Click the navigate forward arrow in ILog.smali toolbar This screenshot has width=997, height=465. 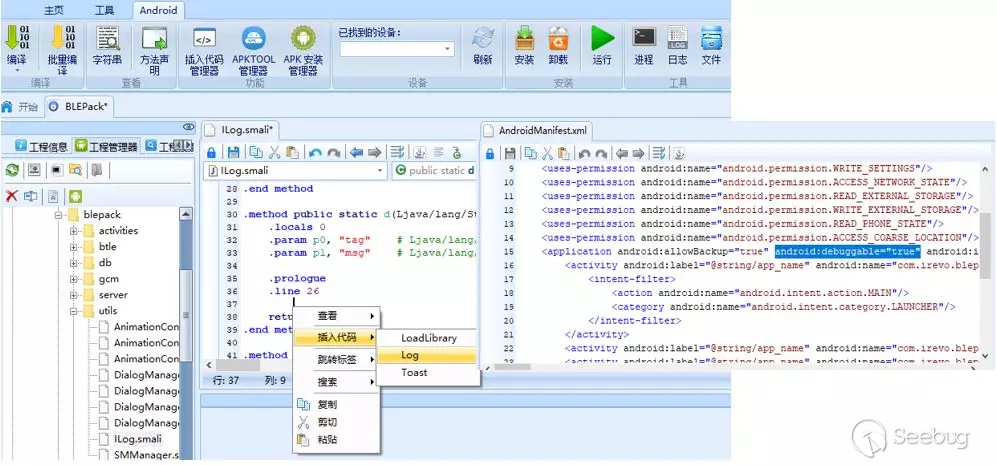375,153
